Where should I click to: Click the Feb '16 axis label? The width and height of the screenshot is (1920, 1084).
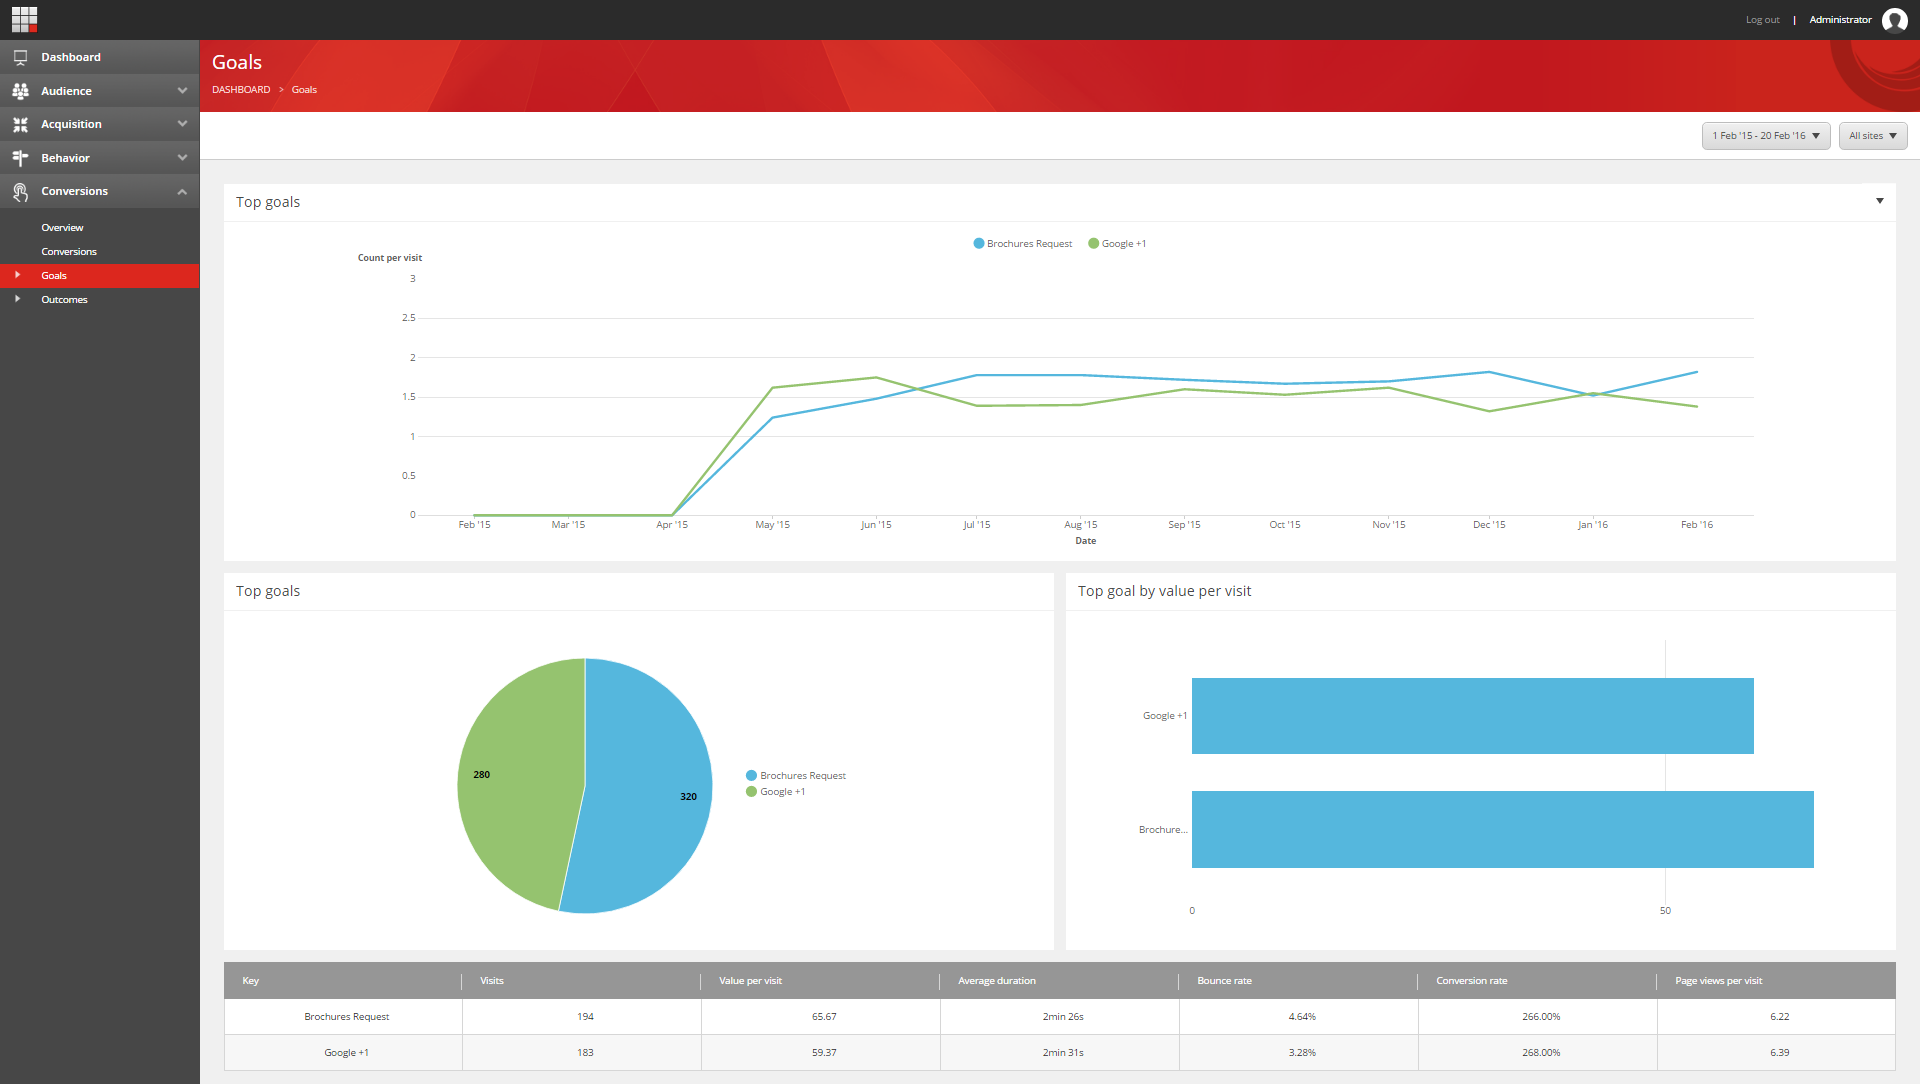click(1696, 525)
